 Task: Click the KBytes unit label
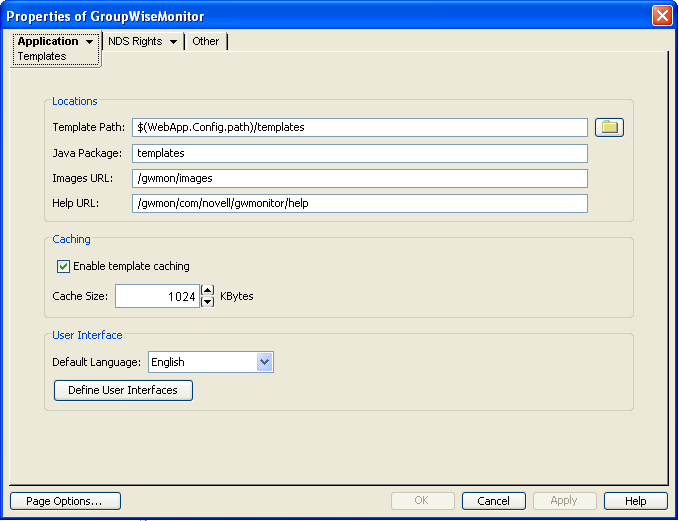[x=237, y=296]
